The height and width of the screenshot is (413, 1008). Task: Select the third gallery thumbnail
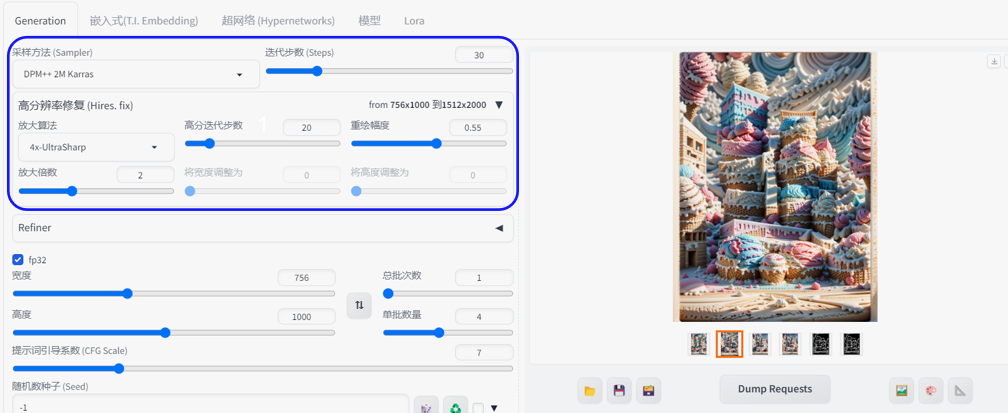pos(760,344)
